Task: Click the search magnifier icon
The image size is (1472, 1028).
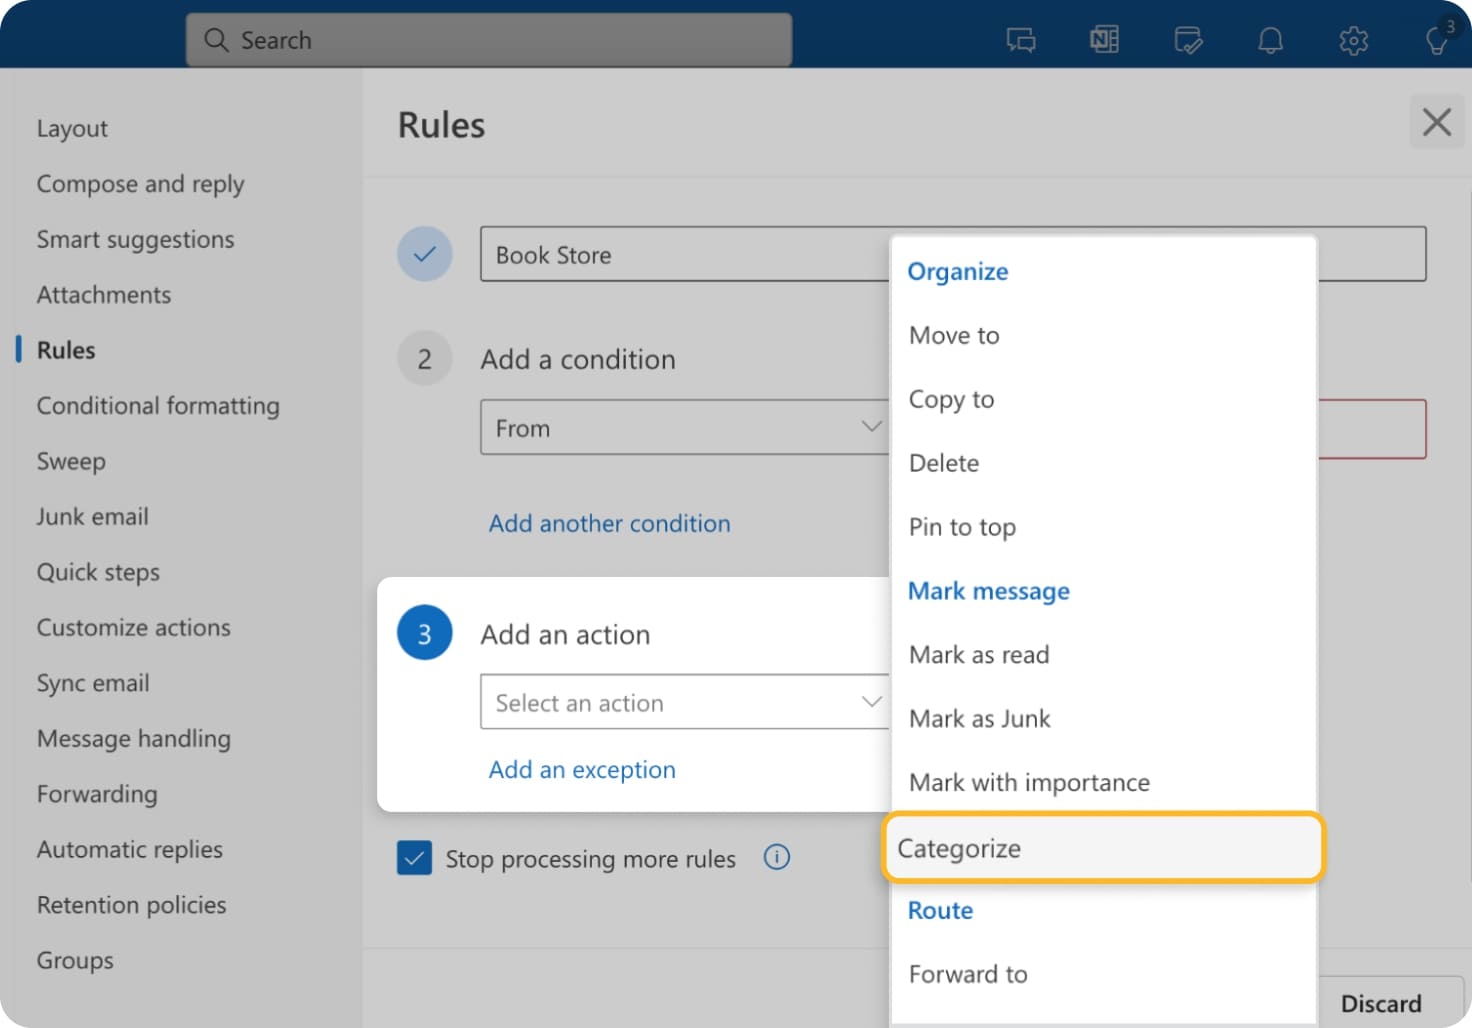Action: (216, 40)
